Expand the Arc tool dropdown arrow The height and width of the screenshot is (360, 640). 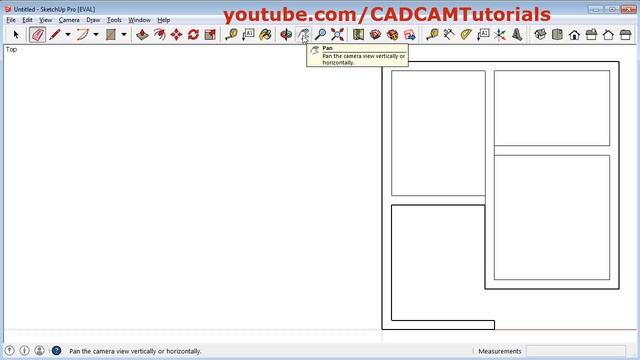click(x=96, y=35)
